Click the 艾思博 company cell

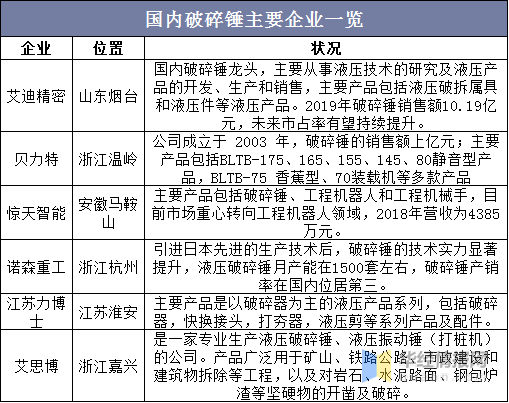36,366
